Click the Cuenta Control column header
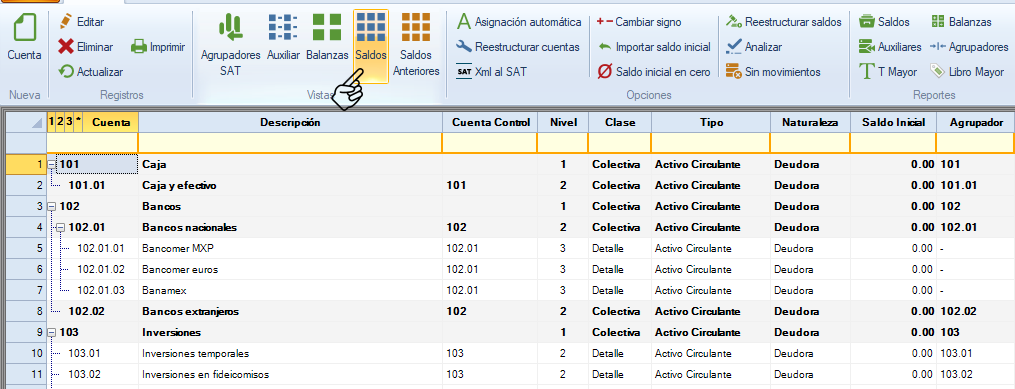The width and height of the screenshot is (1015, 389). 490,122
